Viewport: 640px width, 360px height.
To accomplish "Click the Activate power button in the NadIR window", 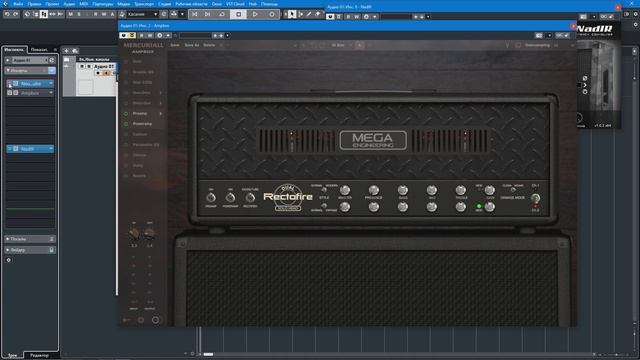I will click(x=330, y=17).
